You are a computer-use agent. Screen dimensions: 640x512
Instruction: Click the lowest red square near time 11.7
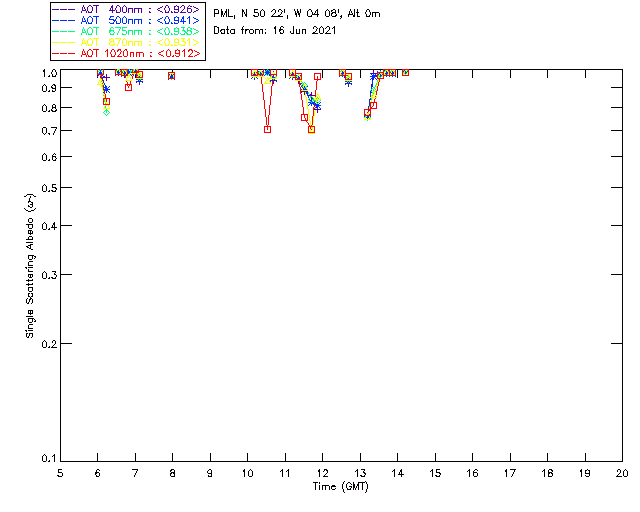[311, 129]
